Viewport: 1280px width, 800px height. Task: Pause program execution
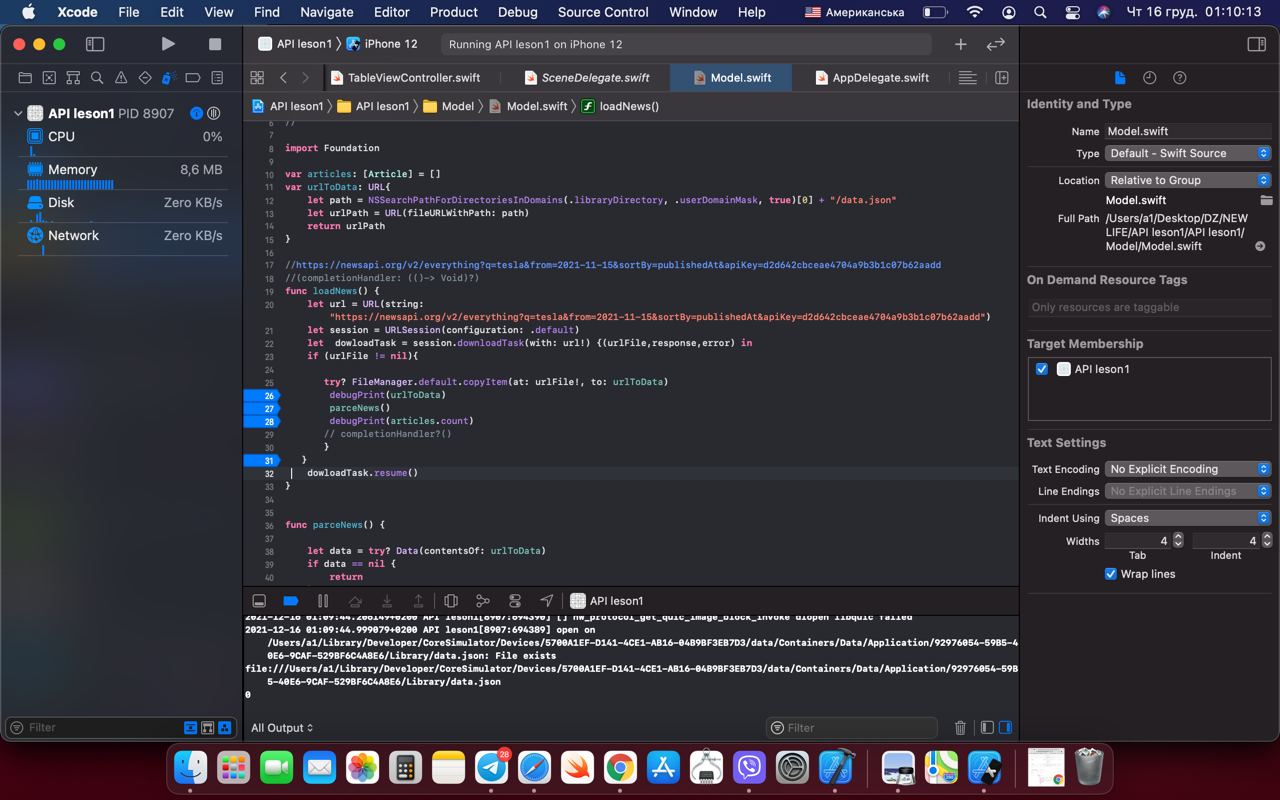323,601
